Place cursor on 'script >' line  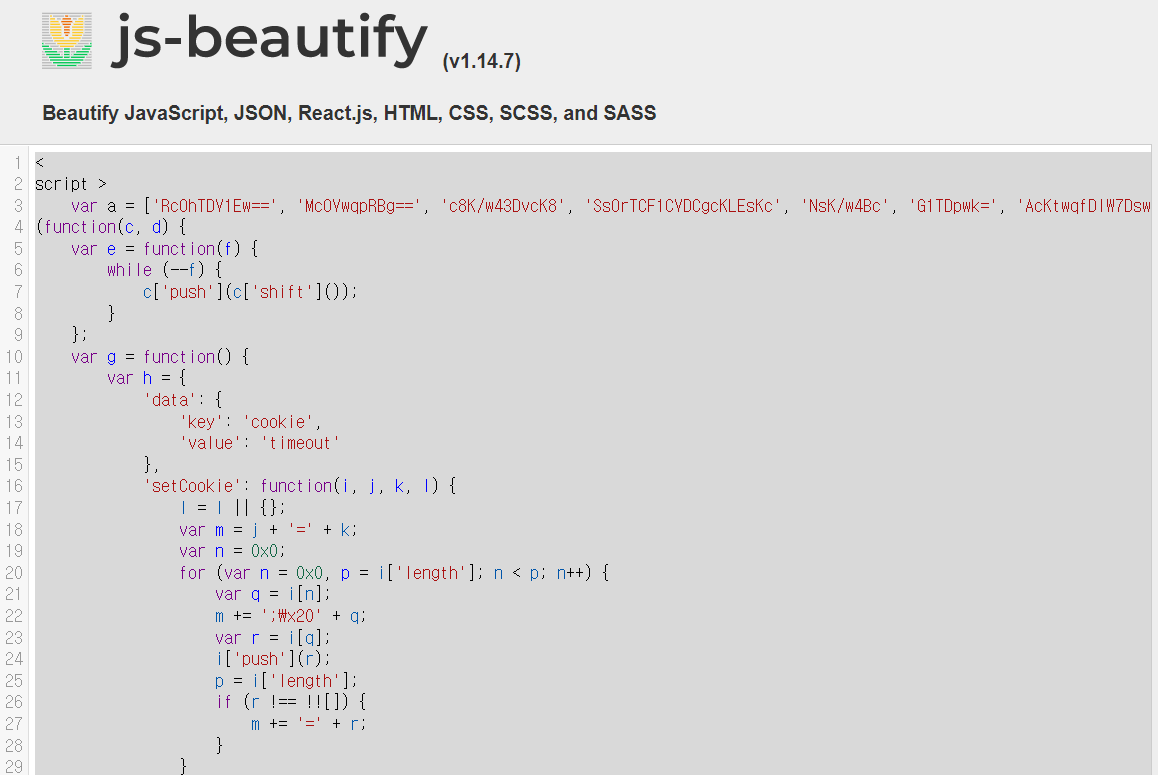(x=71, y=184)
